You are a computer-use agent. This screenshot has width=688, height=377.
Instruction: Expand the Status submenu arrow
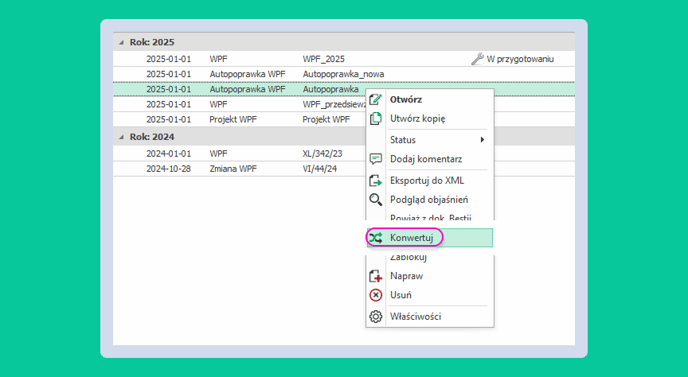tap(482, 140)
